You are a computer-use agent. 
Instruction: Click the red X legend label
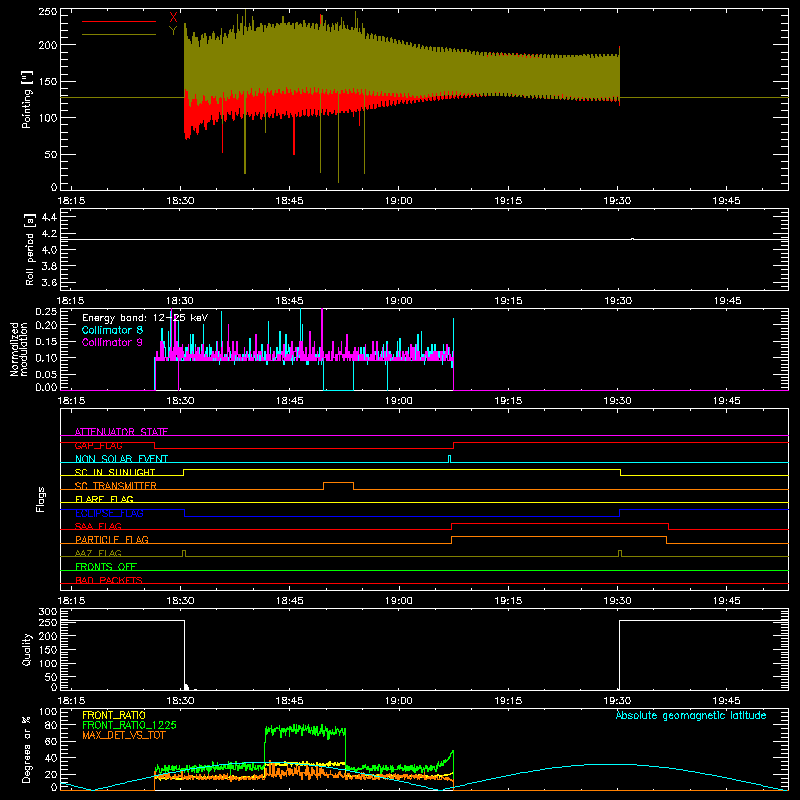173,18
